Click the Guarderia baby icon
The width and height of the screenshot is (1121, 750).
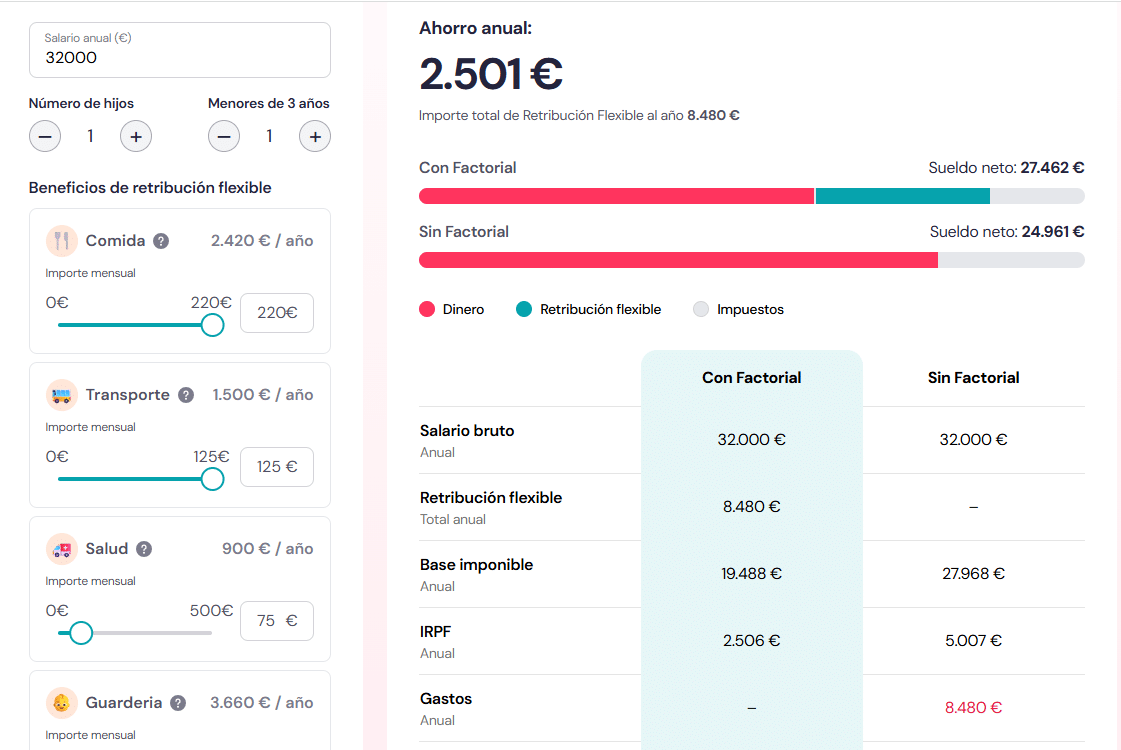pos(61,703)
